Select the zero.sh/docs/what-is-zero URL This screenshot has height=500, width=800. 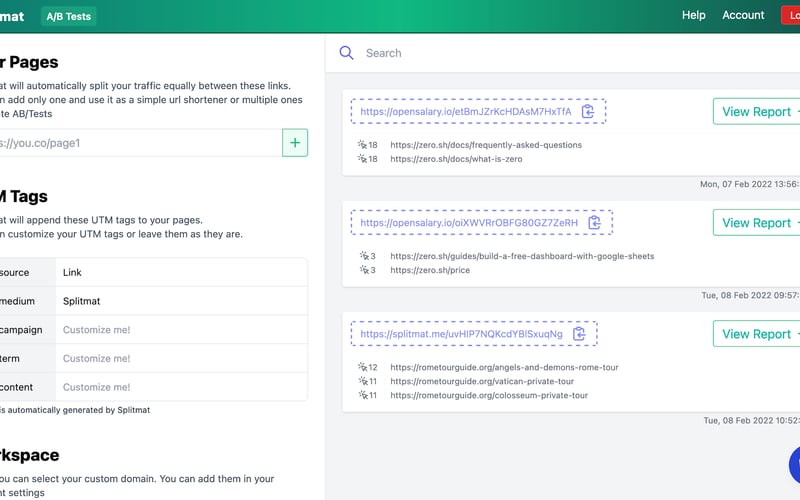(456, 159)
